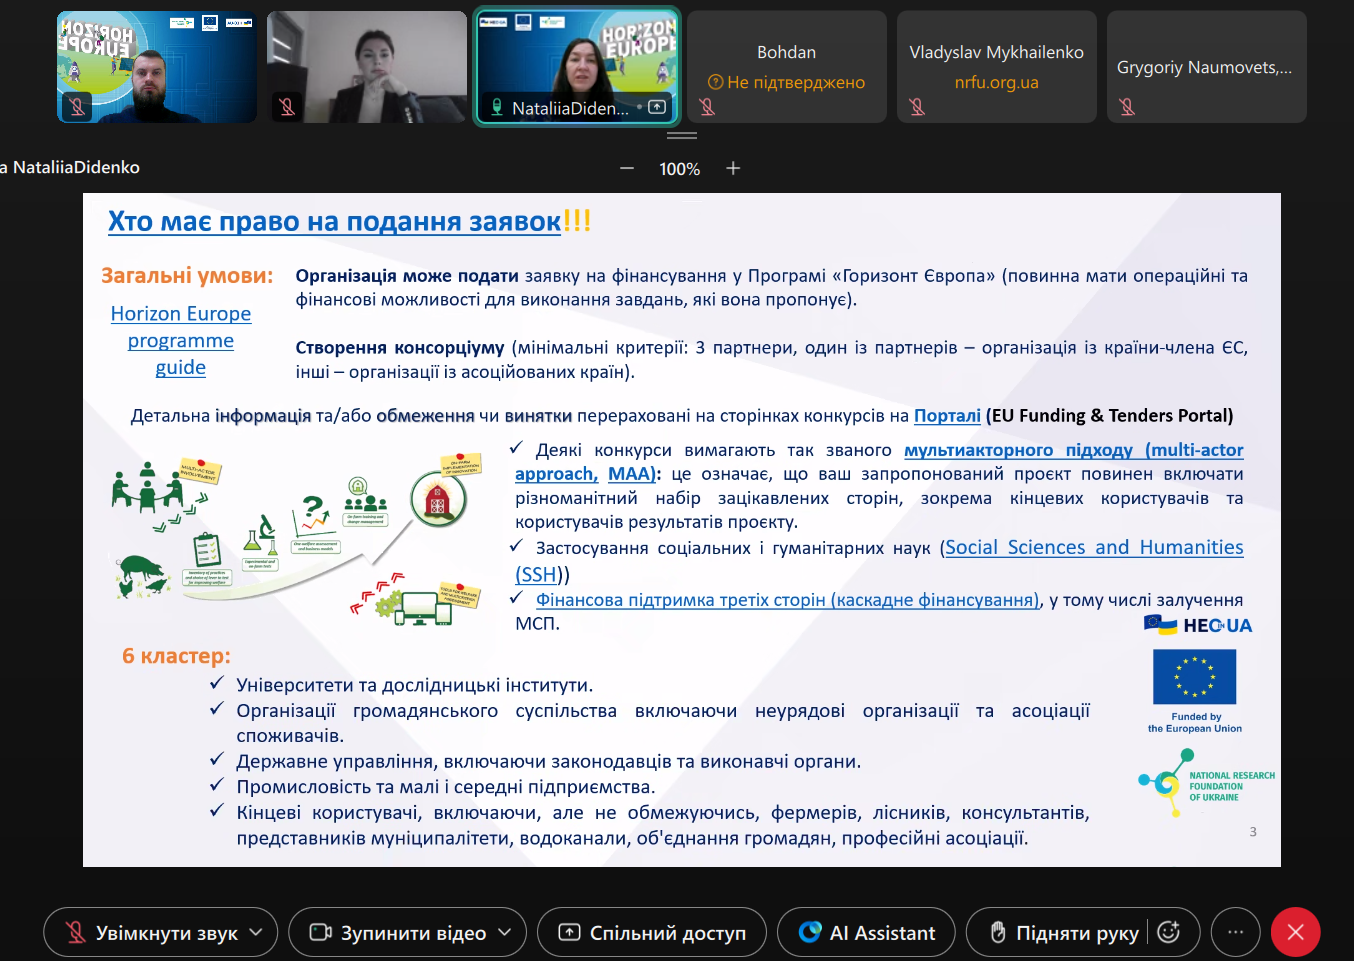
Task: Expand audio options arrow next to Увімкнути звук
Action: pos(256,932)
